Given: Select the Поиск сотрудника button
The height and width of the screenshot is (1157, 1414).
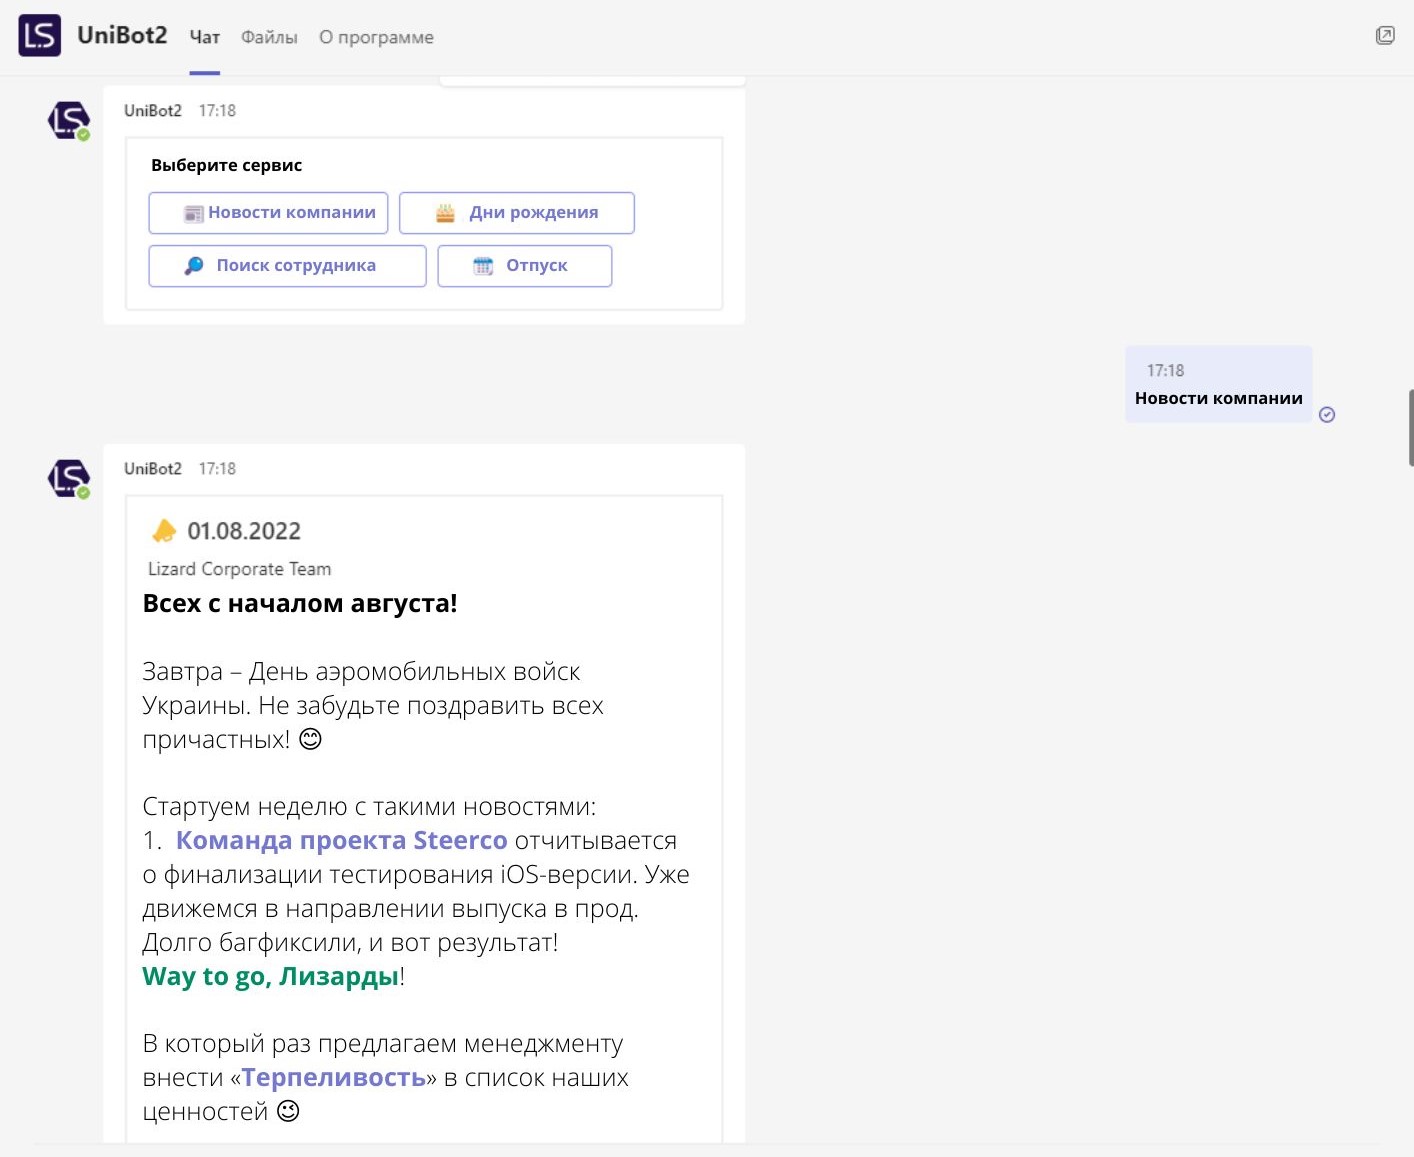Looking at the screenshot, I should tap(287, 266).
